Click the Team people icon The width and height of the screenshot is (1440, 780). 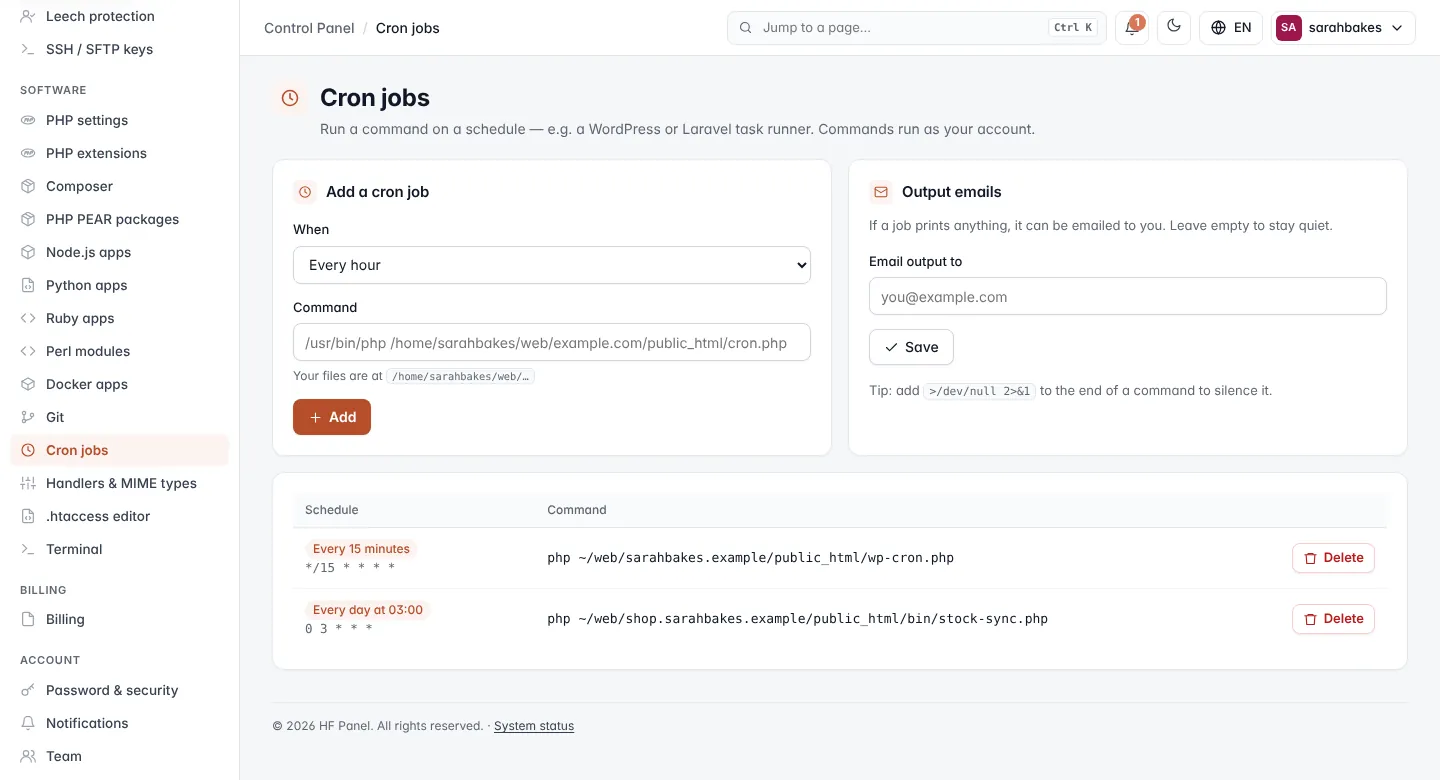pos(28,756)
